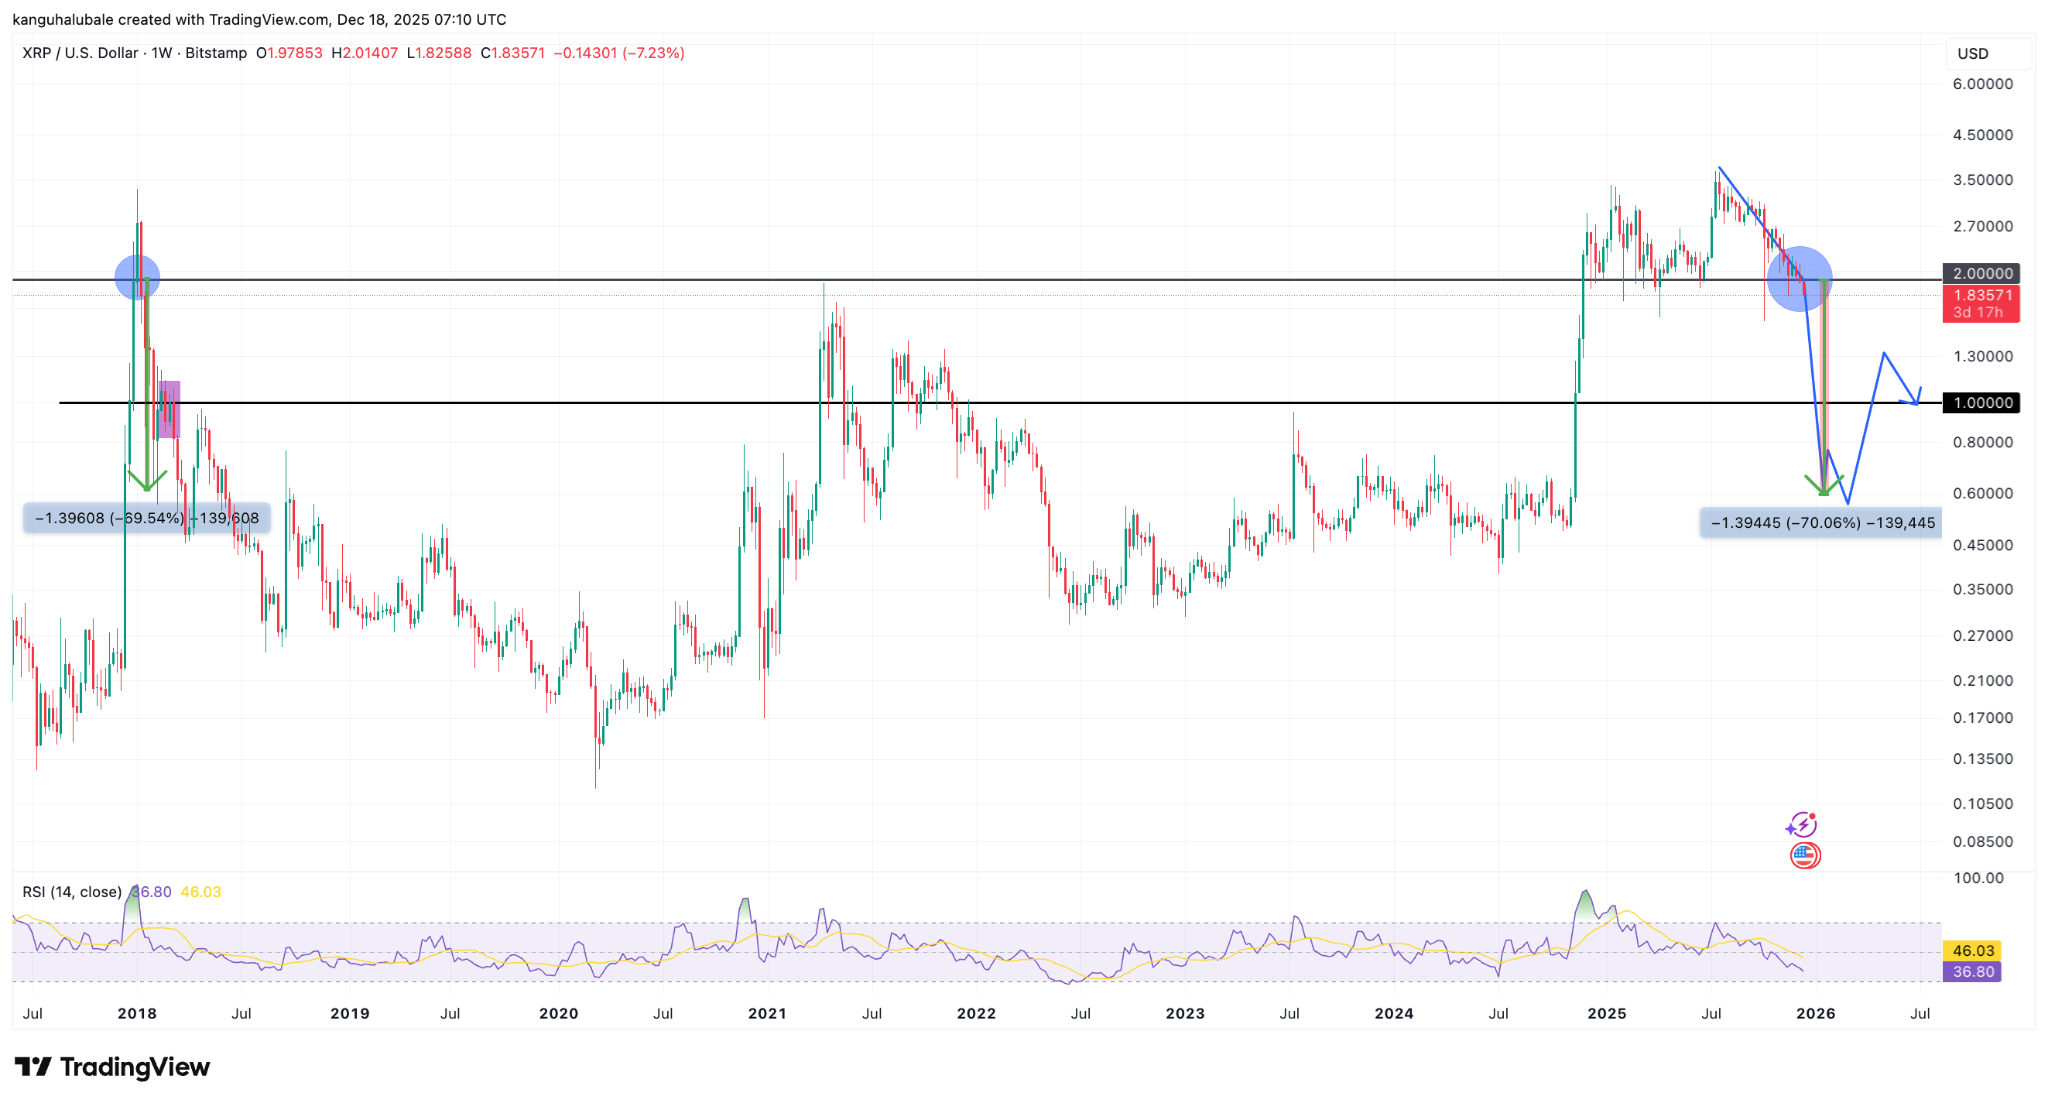Open the 1W timeframe selector

(x=159, y=54)
